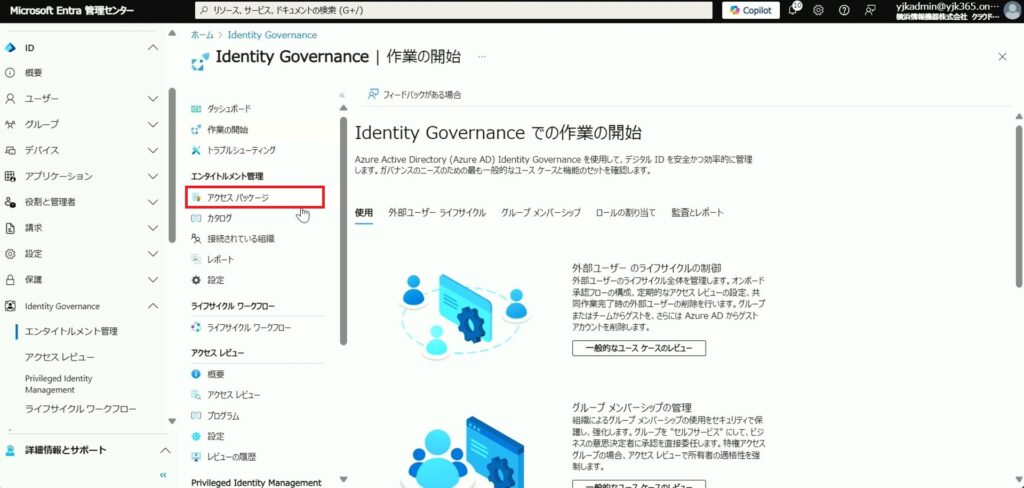Click the 請求 document icon
The height and width of the screenshot is (488, 1024).
click(x=10, y=228)
